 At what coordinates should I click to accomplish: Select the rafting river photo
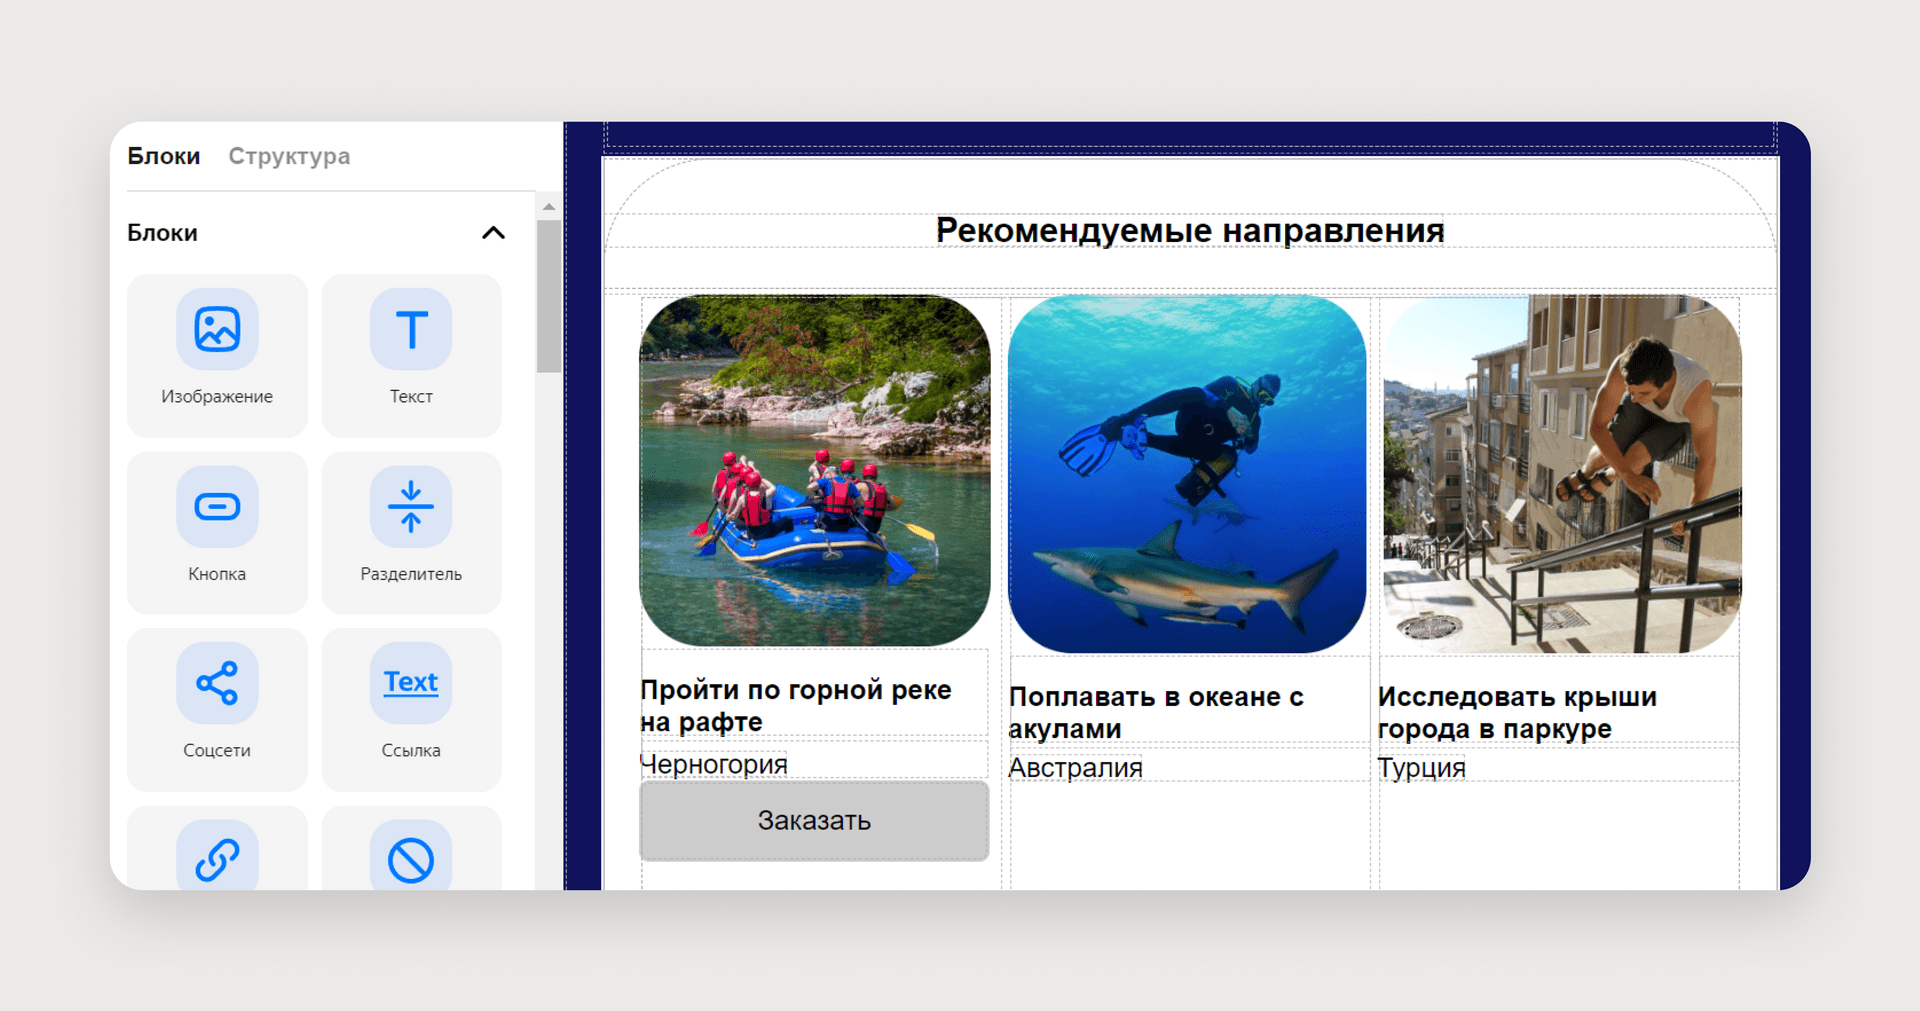click(x=815, y=470)
